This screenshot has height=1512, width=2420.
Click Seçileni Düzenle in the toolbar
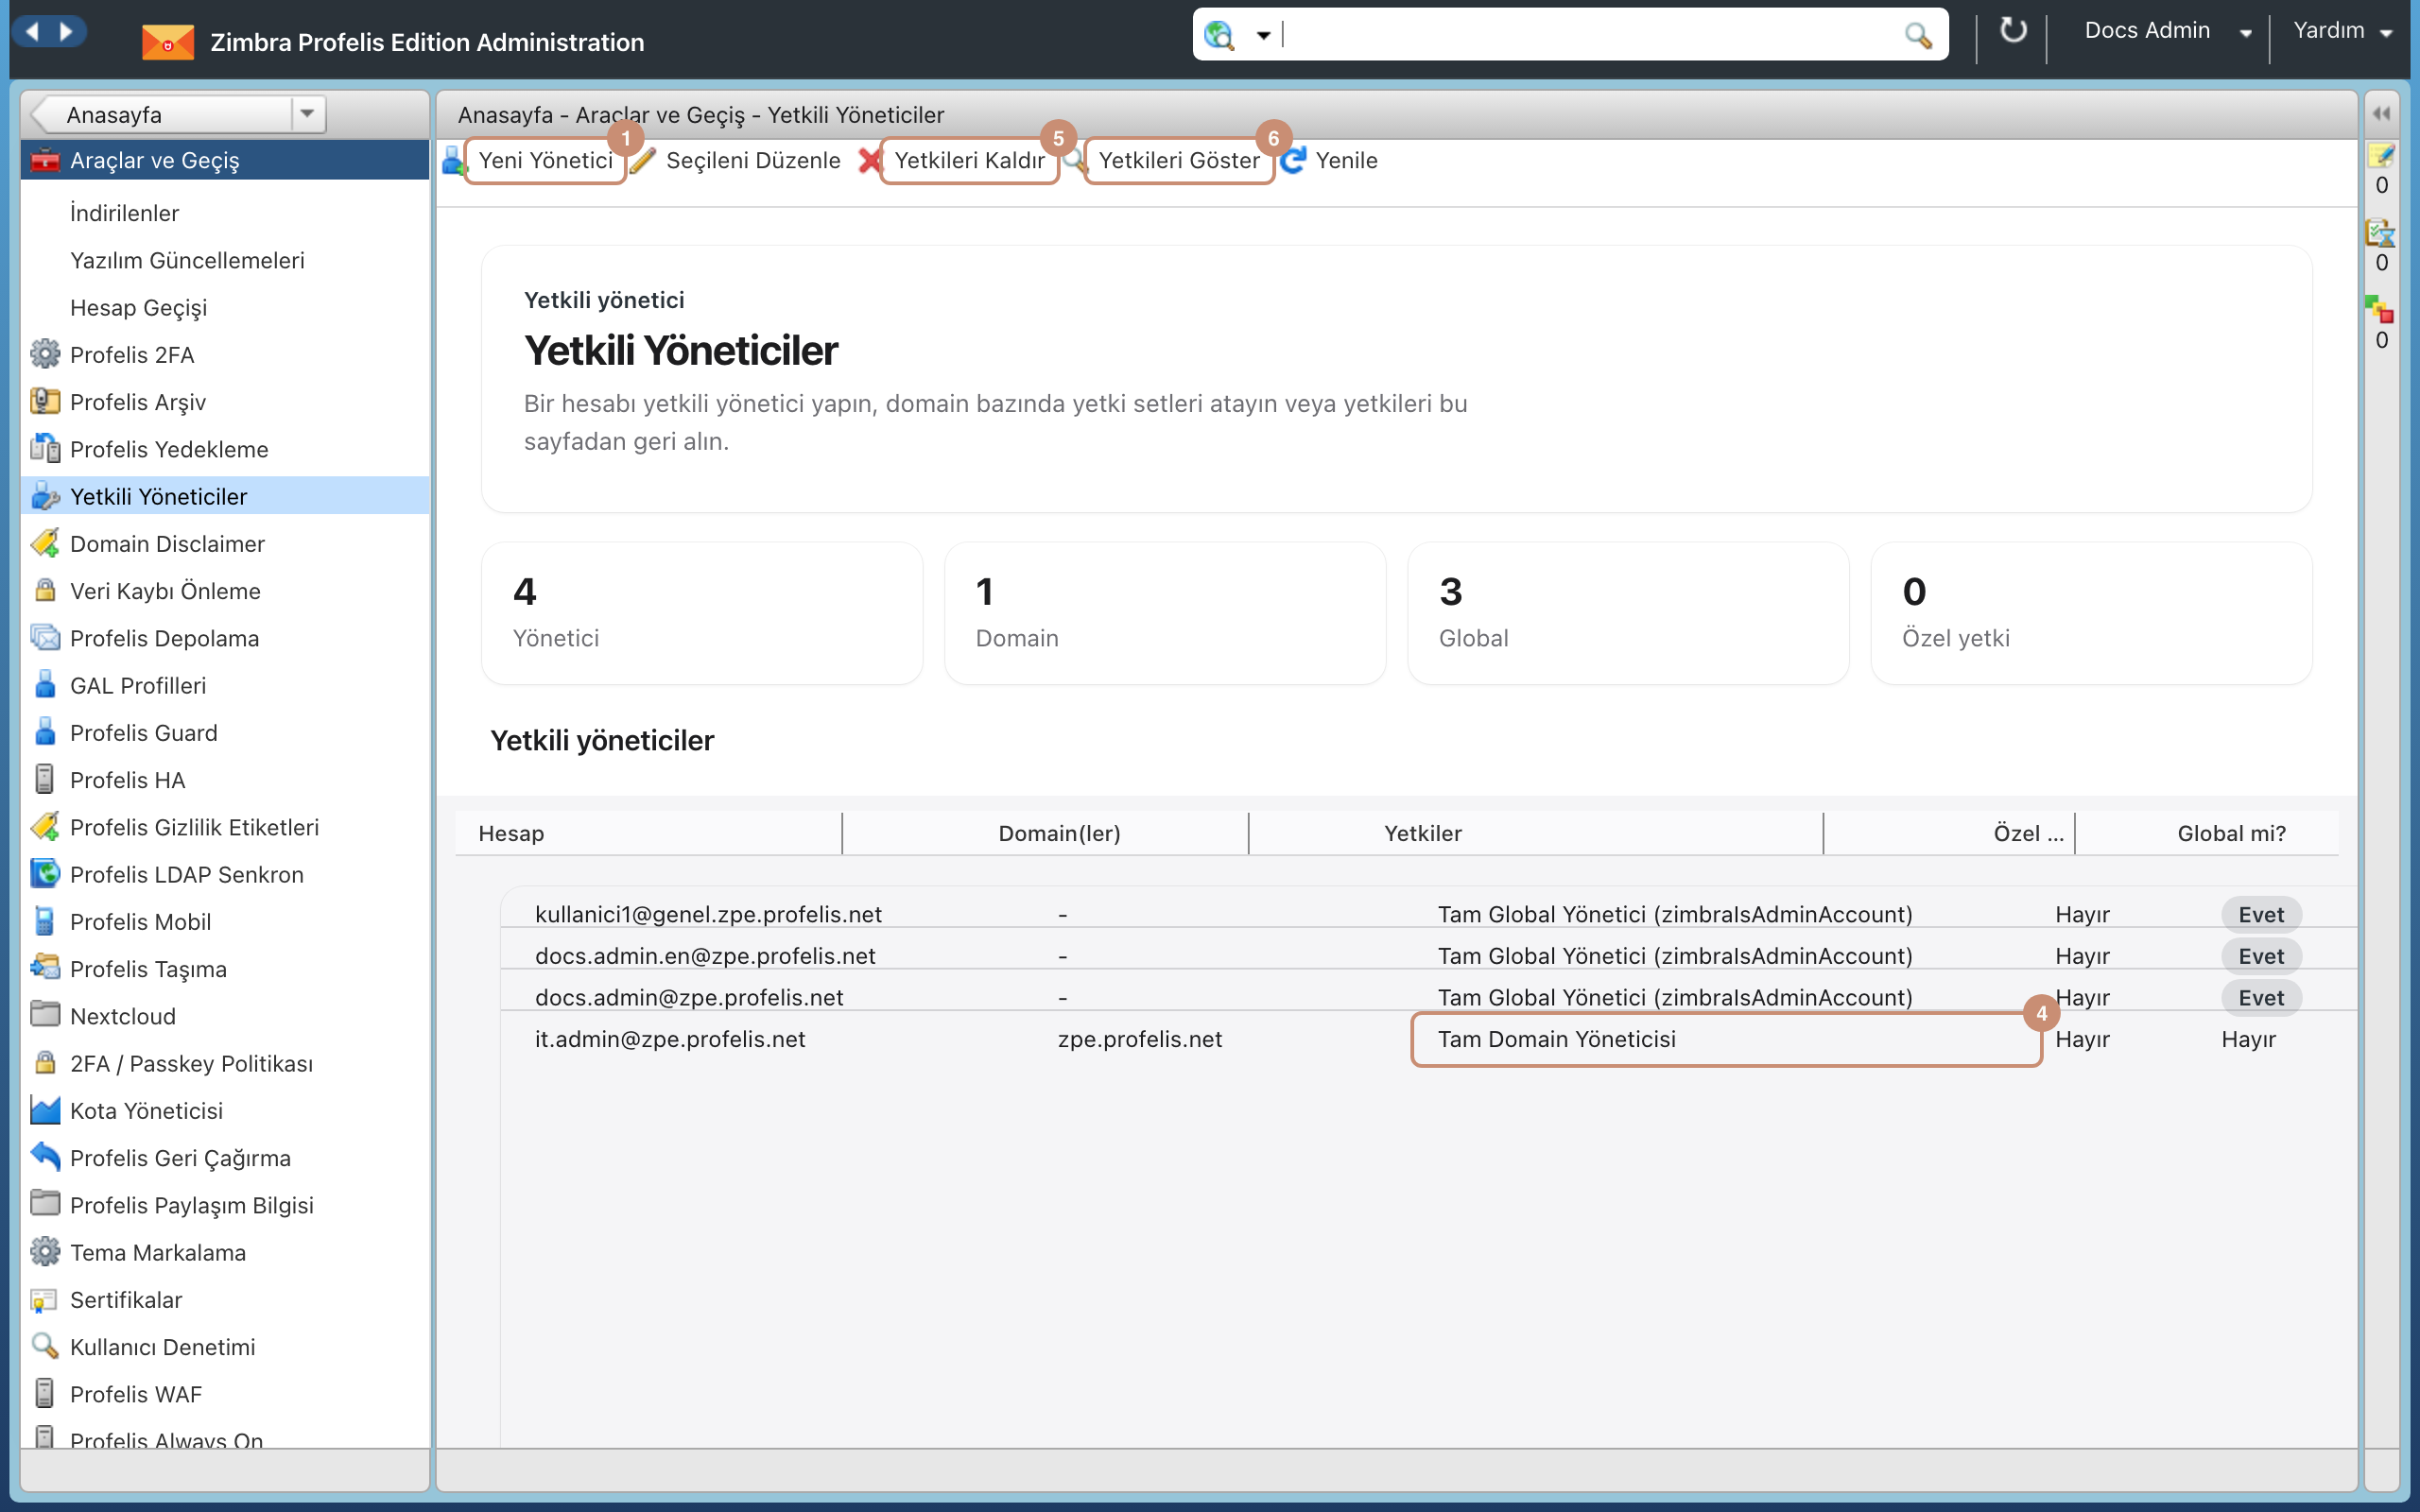point(752,160)
